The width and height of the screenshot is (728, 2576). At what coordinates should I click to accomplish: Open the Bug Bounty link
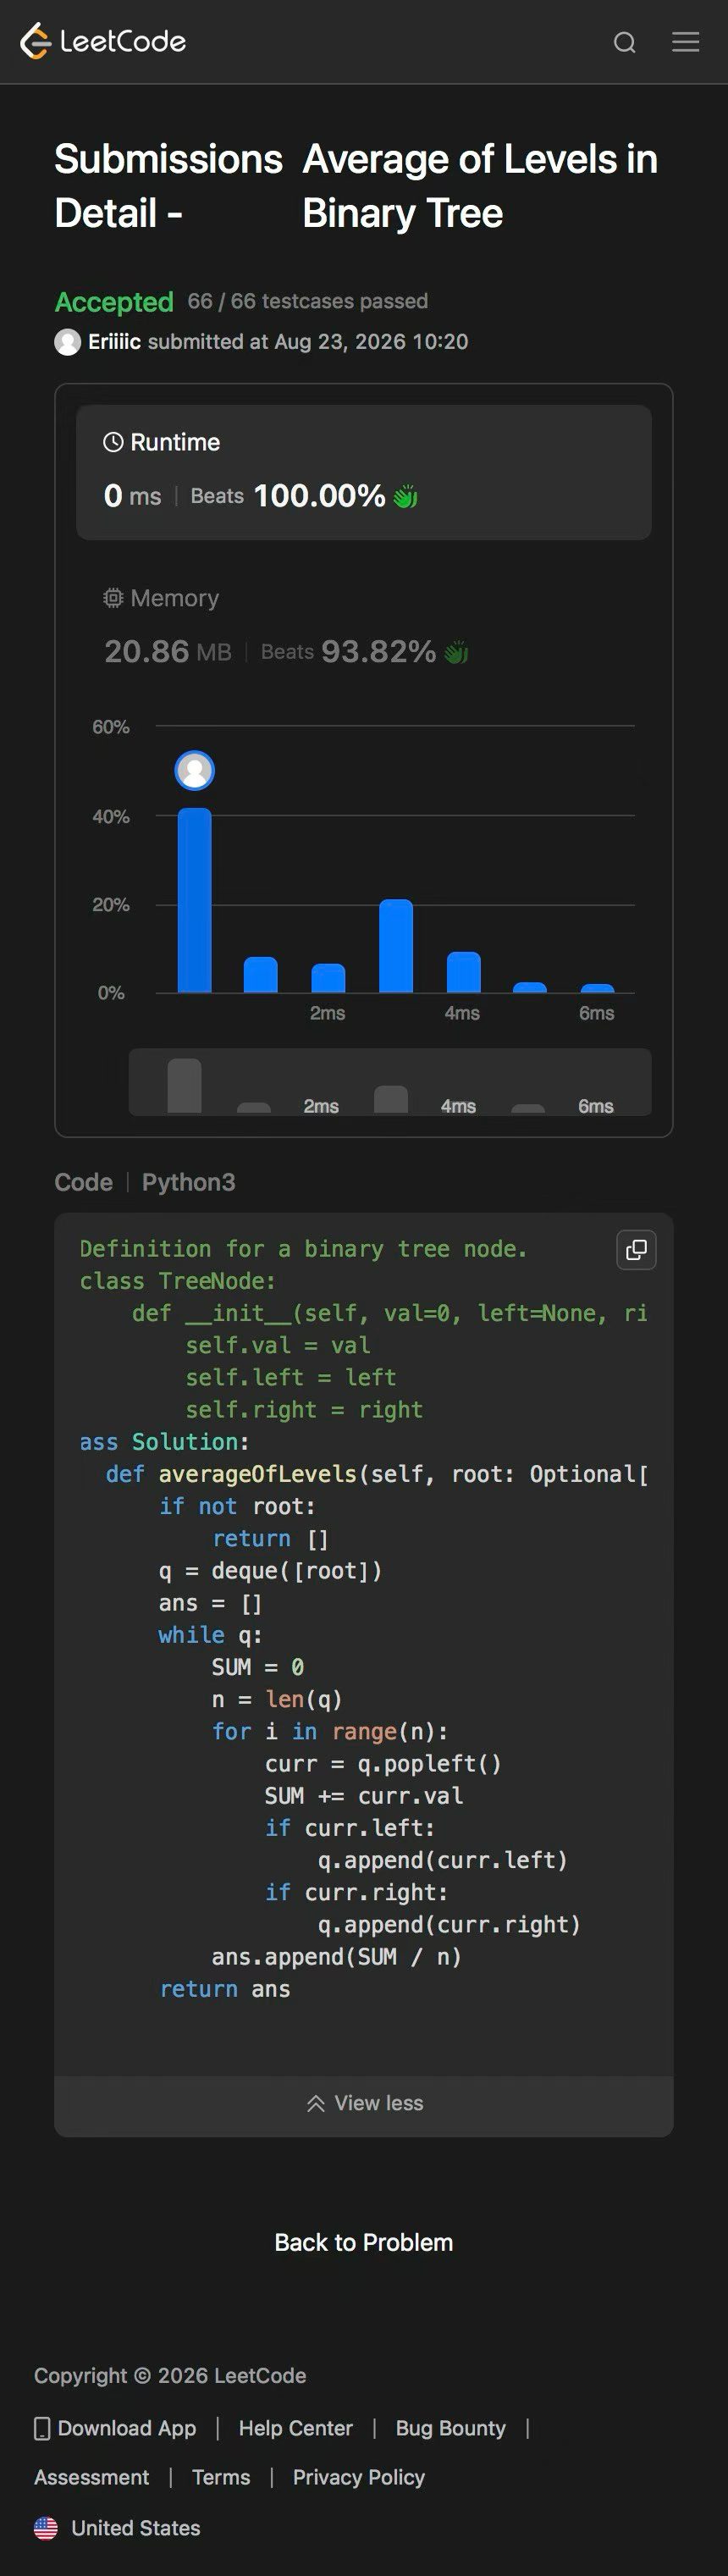[x=451, y=2428]
